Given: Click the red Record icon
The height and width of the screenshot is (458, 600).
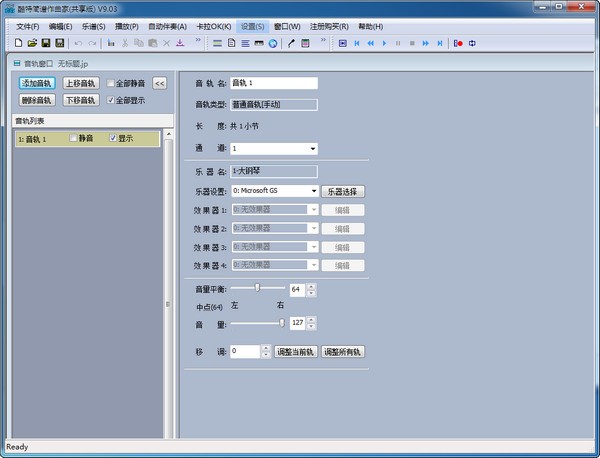Looking at the screenshot, I should point(457,43).
